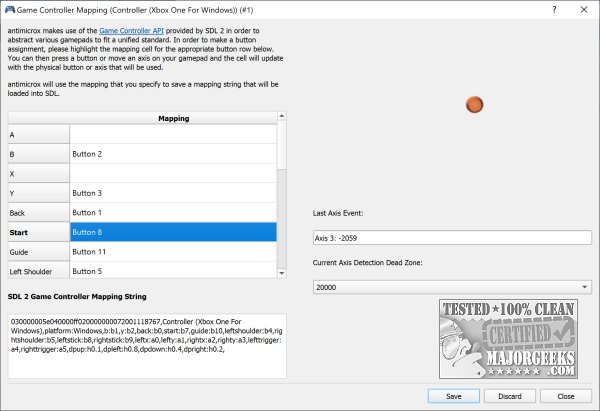Image resolution: width=600 pixels, height=411 pixels.
Task: Select the Button 1 cell for Back
Action: [x=173, y=212]
